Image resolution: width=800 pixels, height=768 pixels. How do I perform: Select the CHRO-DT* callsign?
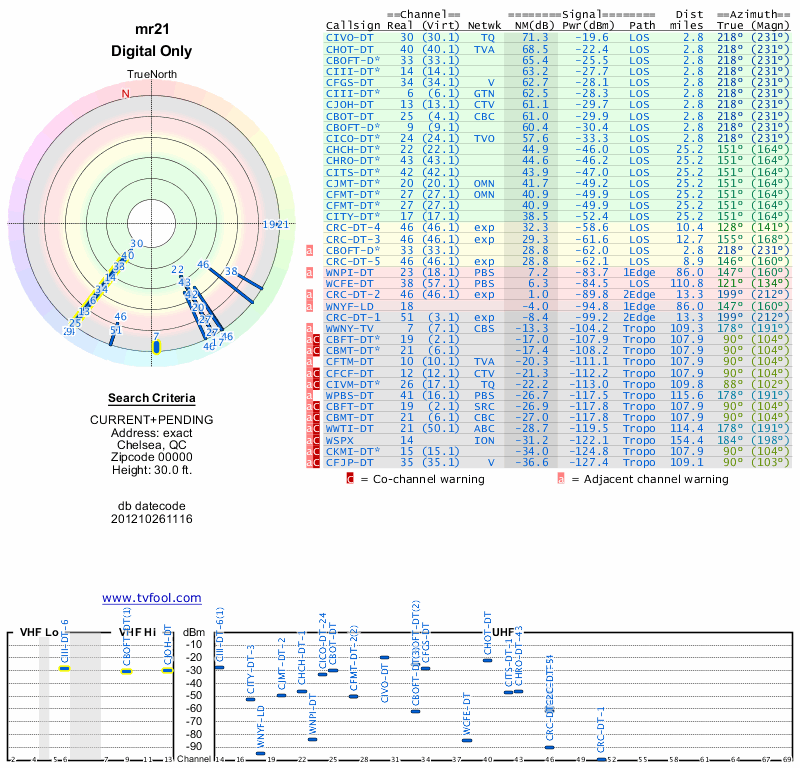pos(353,161)
